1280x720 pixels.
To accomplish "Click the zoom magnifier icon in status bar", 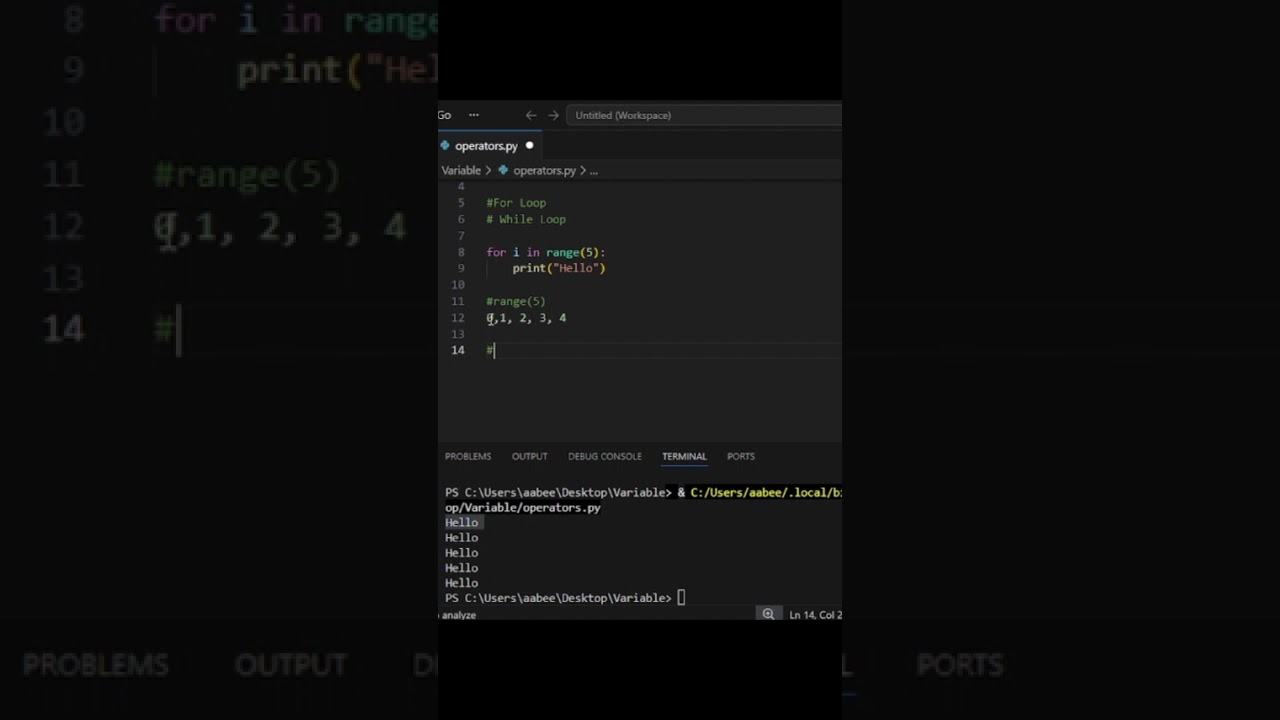I will pyautogui.click(x=768, y=614).
